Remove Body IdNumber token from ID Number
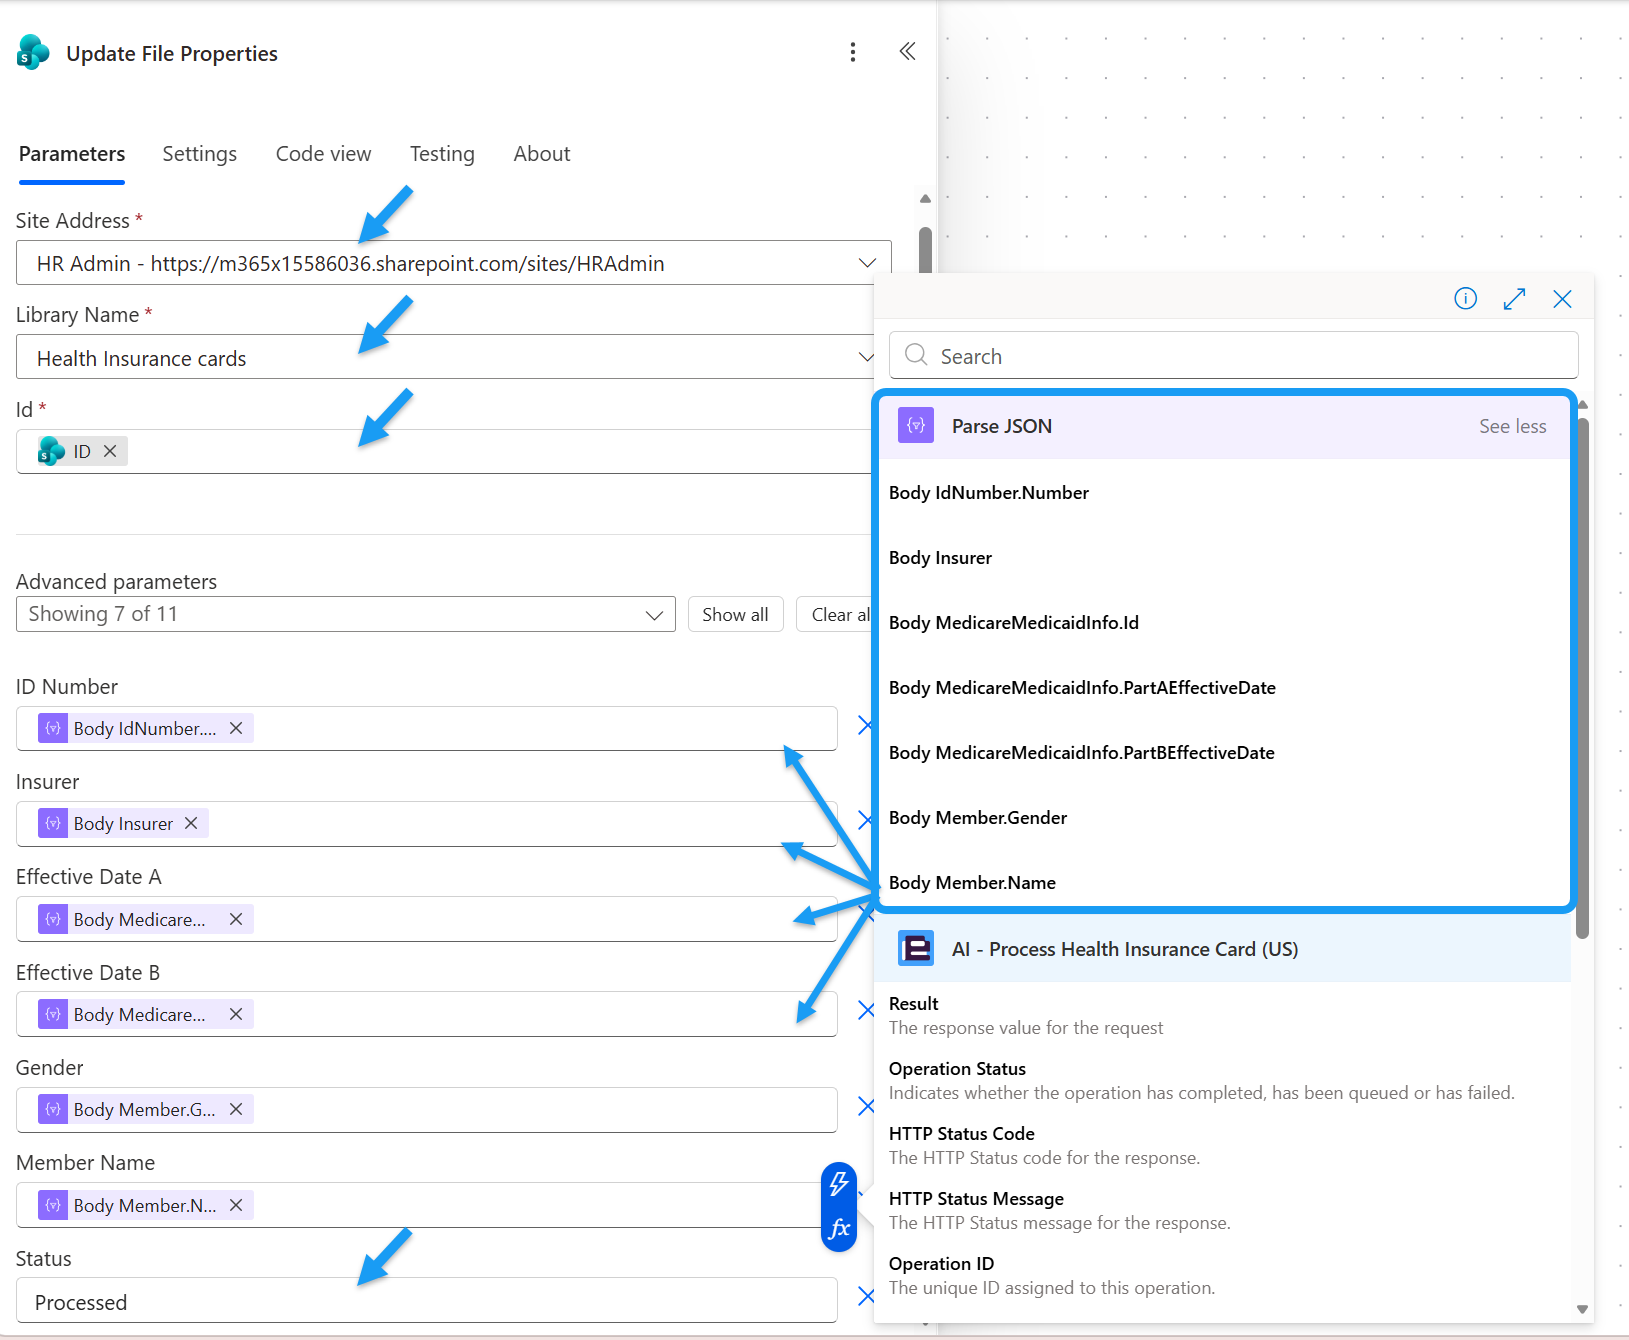The width and height of the screenshot is (1629, 1340). coord(236,728)
